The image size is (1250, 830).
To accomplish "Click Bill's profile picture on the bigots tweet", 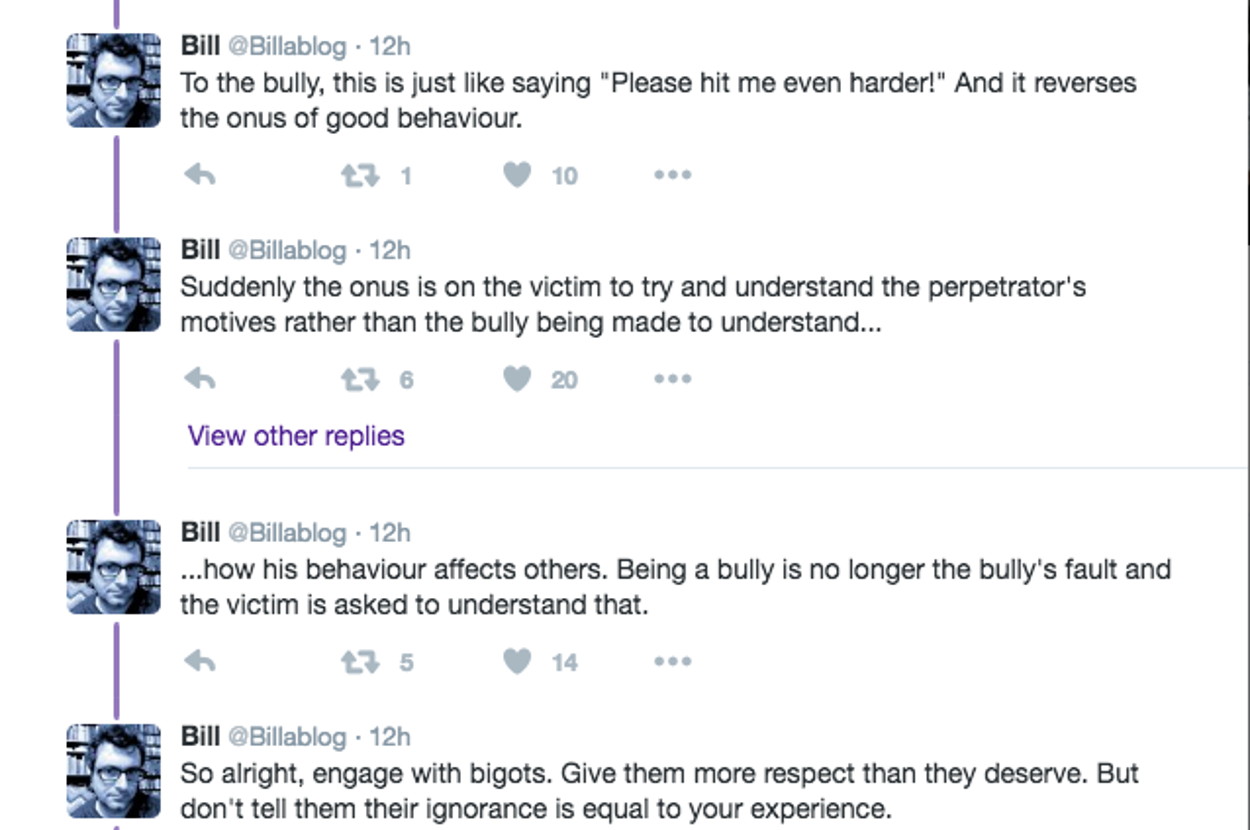I will (x=114, y=771).
